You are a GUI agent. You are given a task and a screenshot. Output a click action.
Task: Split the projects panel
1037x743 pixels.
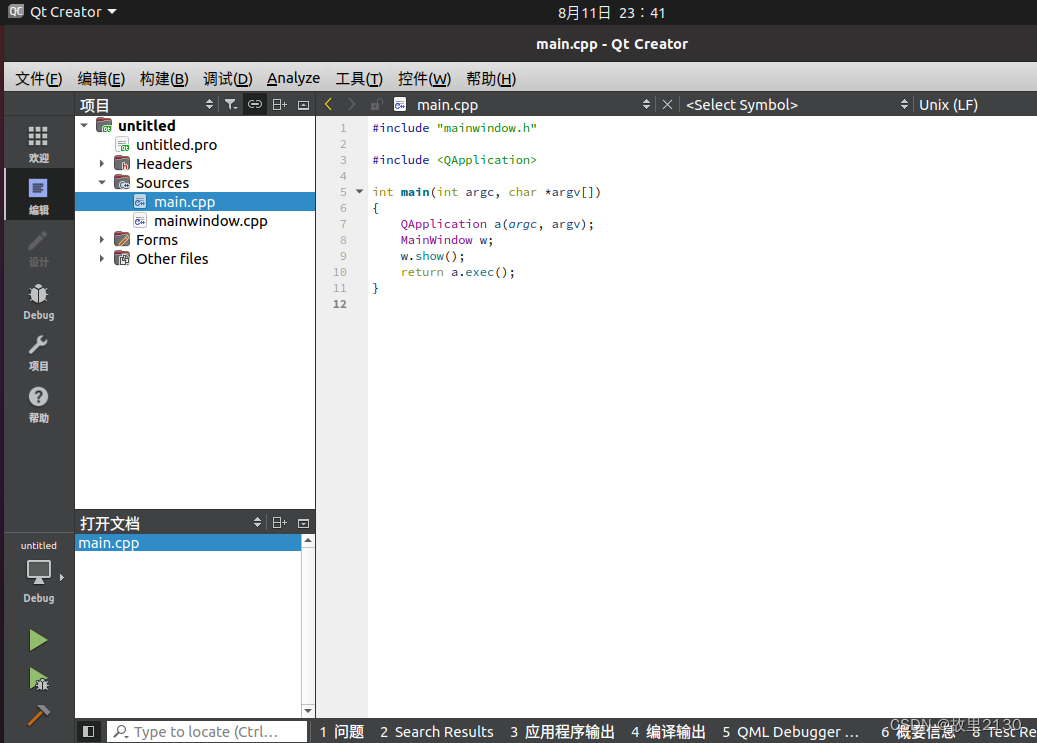(280, 105)
